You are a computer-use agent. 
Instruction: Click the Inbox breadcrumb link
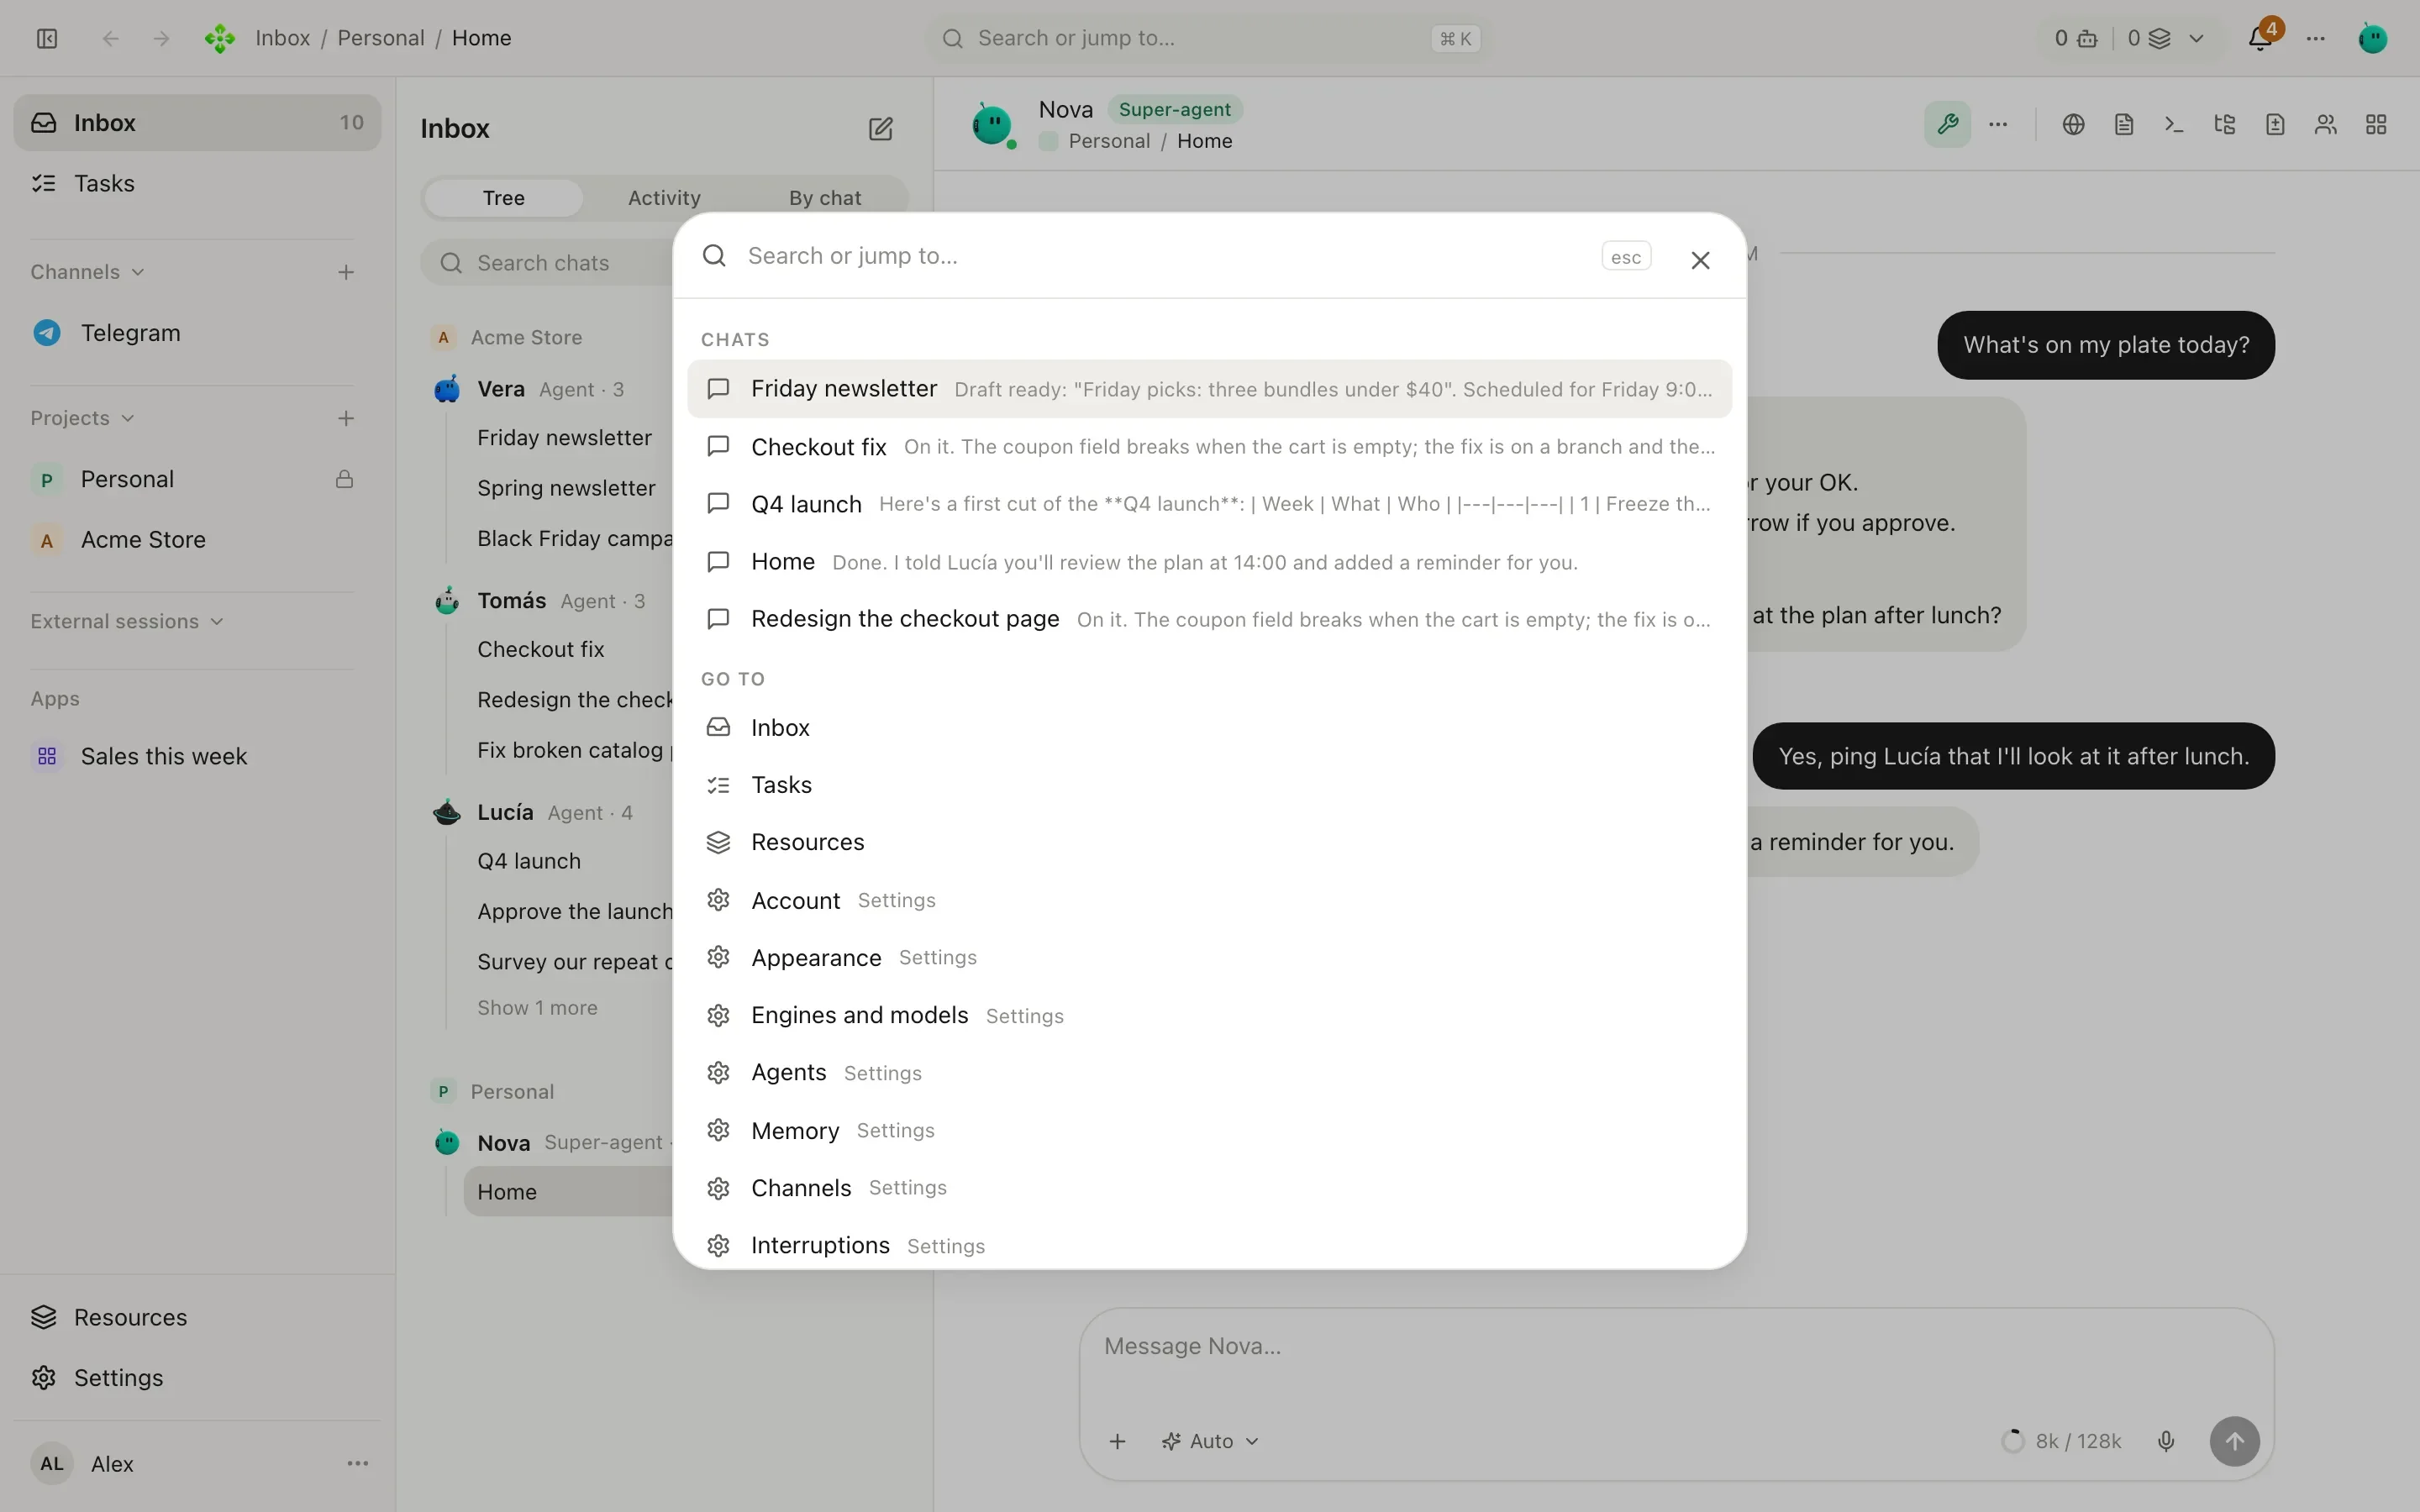[283, 38]
